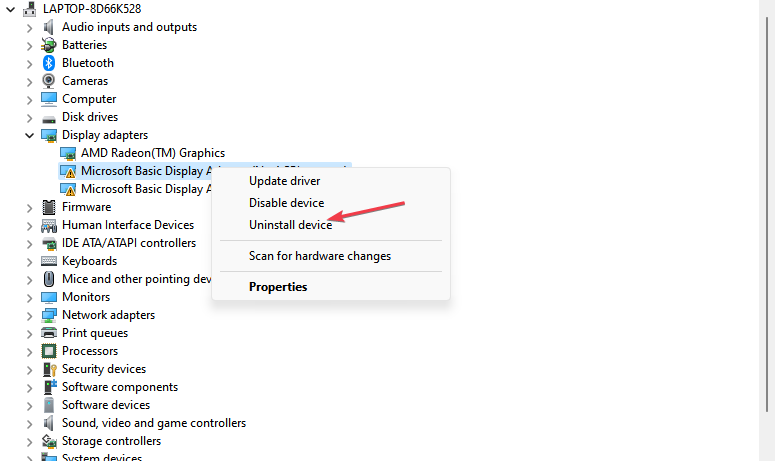Click the Bluetooth icon
Viewport: 775px width, 461px height.
coord(48,63)
